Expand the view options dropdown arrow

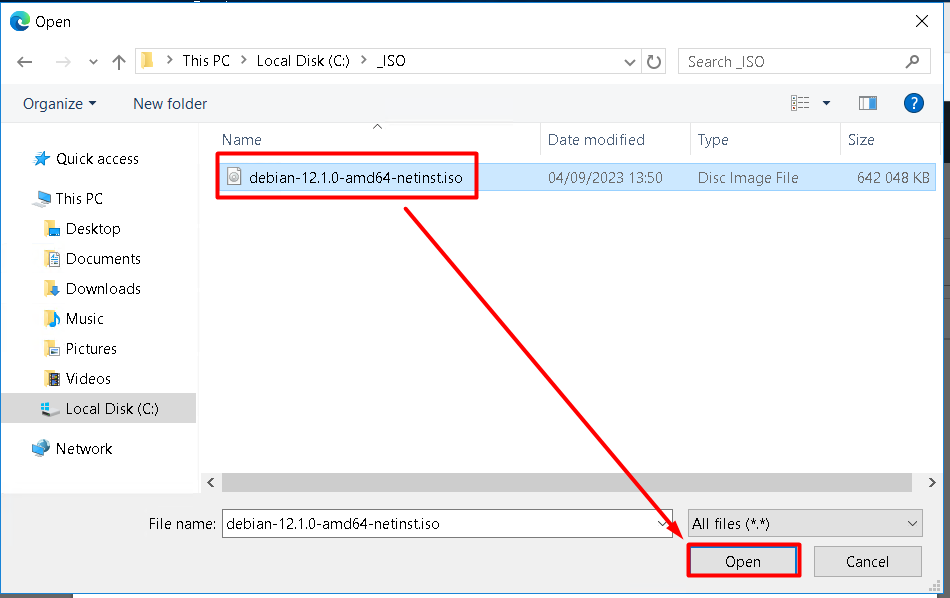pos(826,103)
